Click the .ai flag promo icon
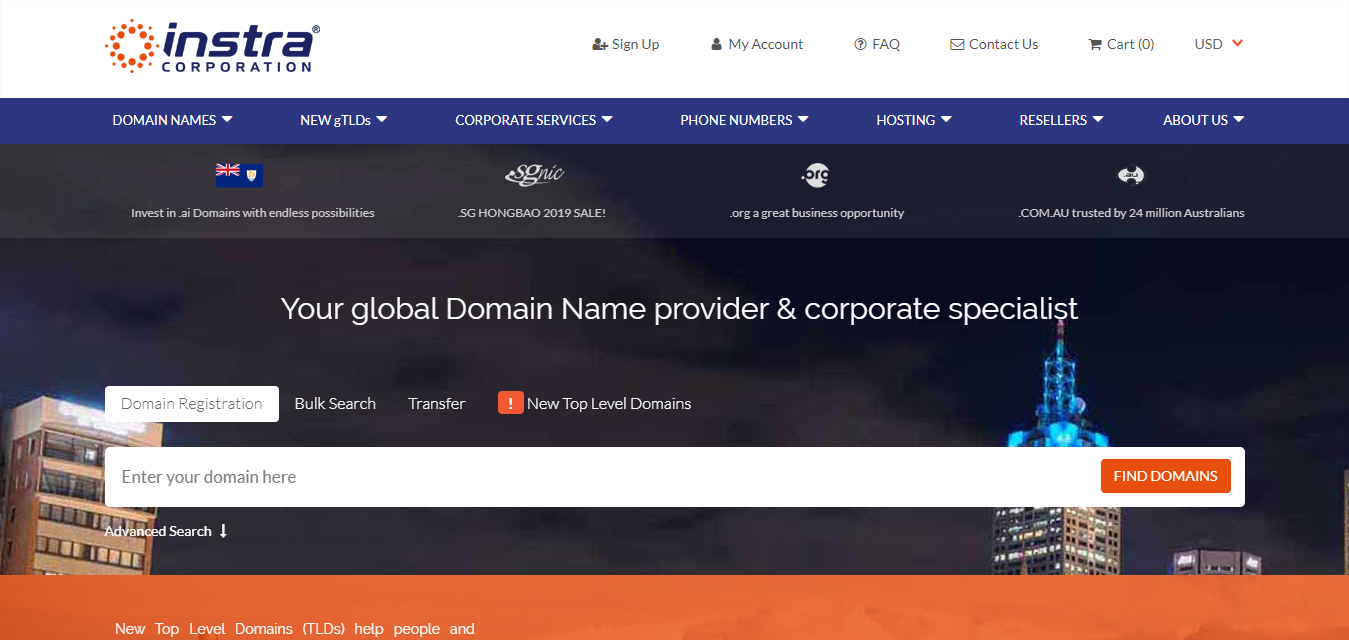 coord(239,175)
